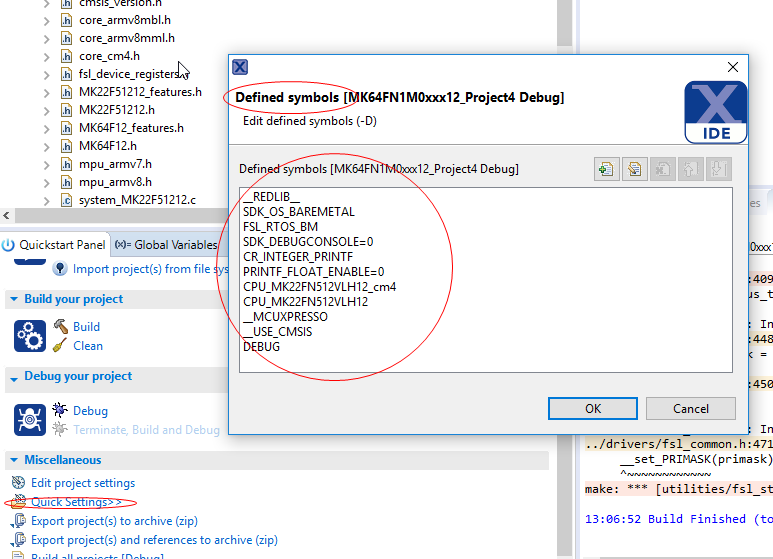The image size is (773, 559).
Task: Click the Build hammer icon
Action: point(60,326)
